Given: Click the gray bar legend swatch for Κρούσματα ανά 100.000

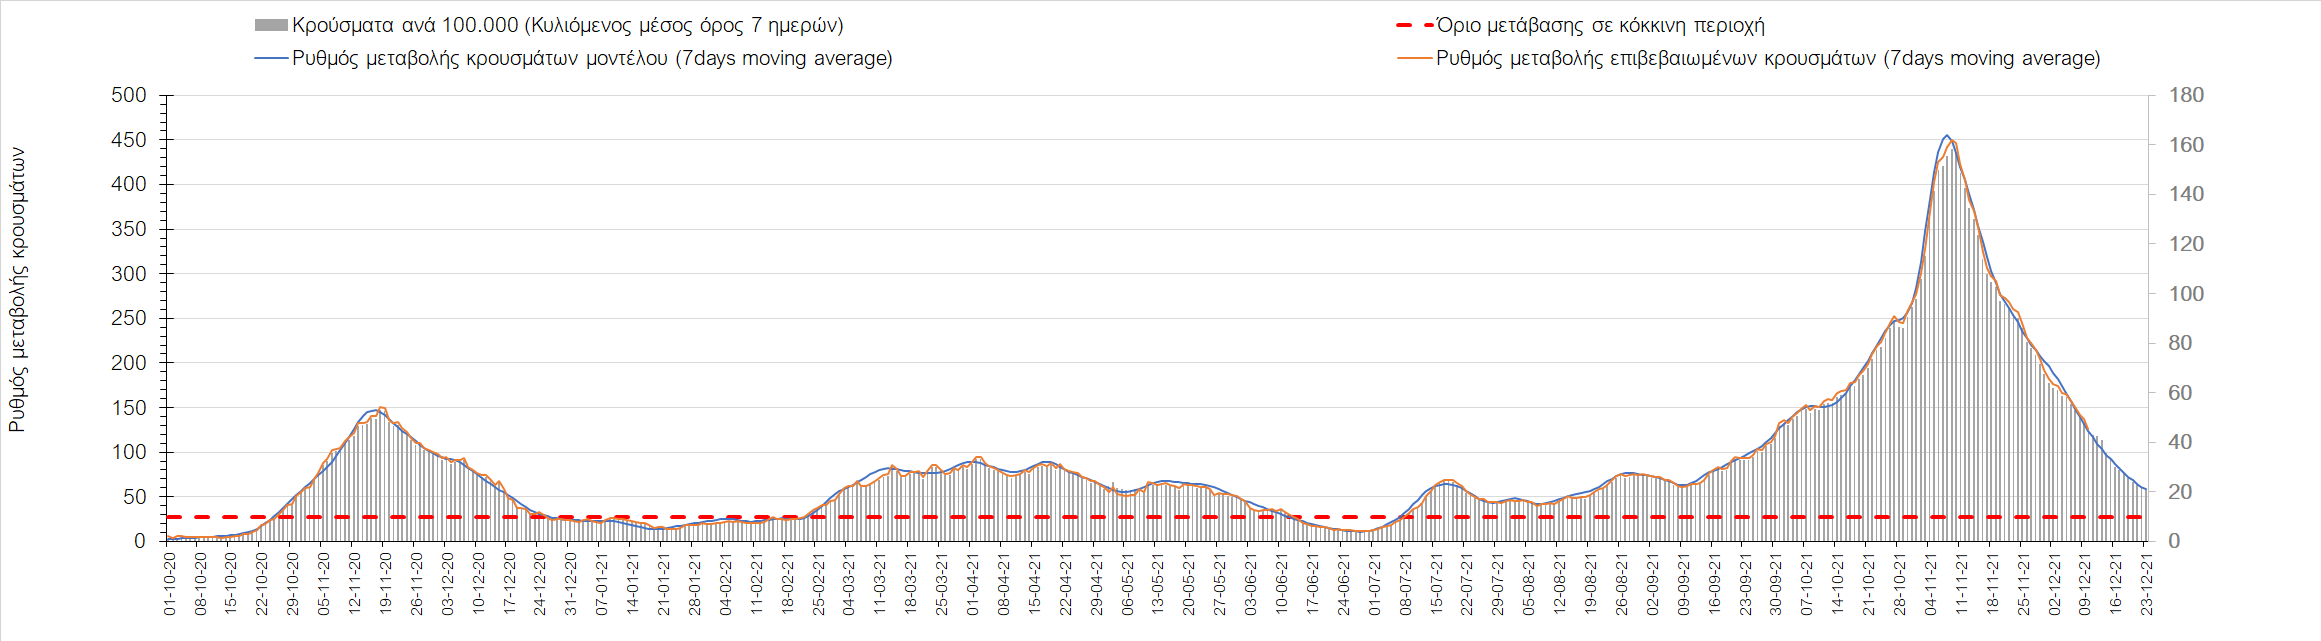Looking at the screenshot, I should click(x=271, y=26).
